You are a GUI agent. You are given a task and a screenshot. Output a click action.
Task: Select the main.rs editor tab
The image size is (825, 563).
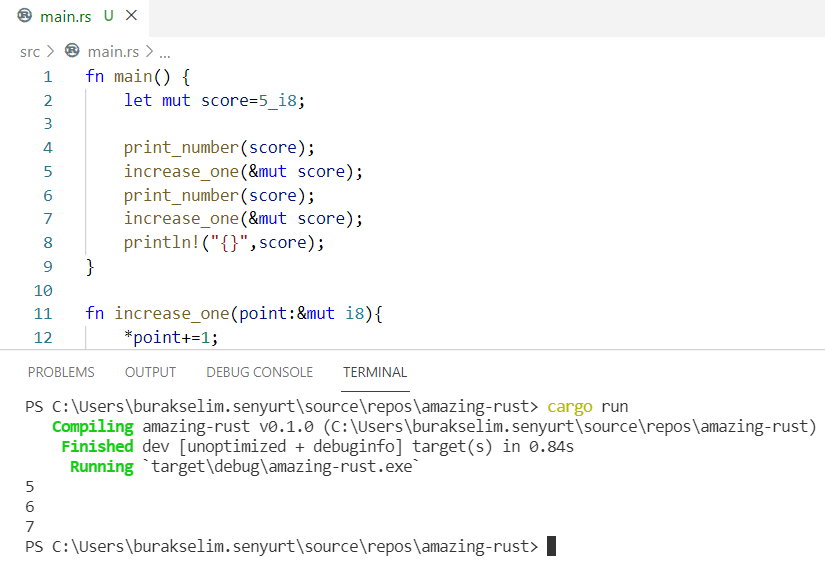(65, 17)
